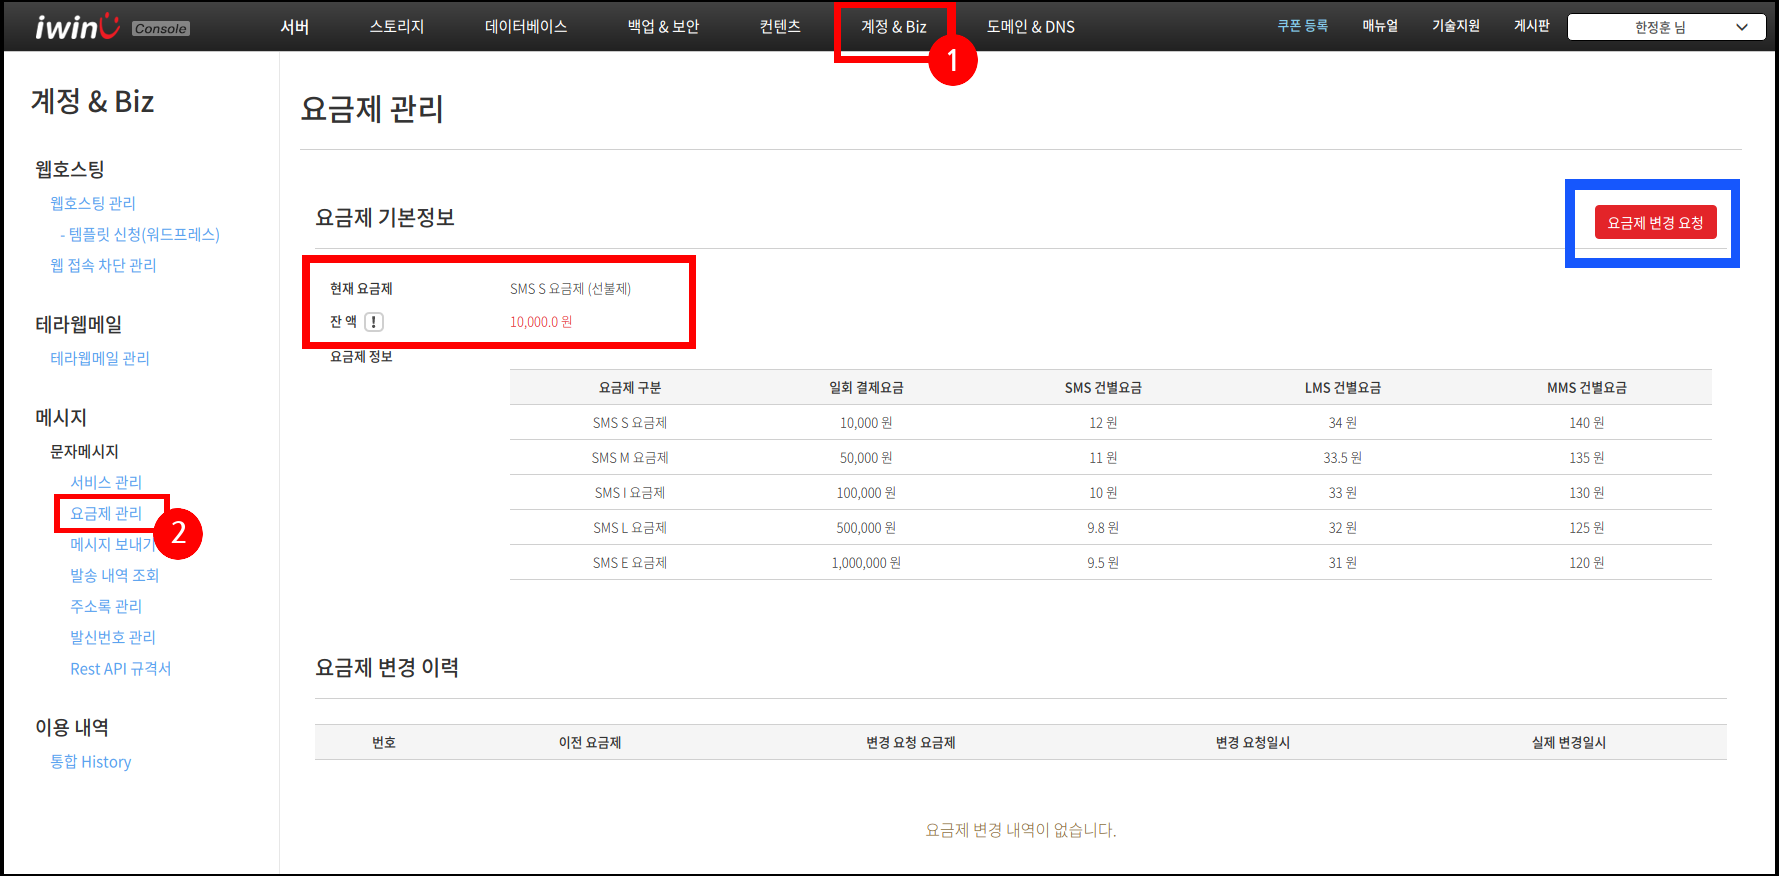
Task: Open the 도메인 & DNS menu
Action: pyautogui.click(x=1031, y=27)
